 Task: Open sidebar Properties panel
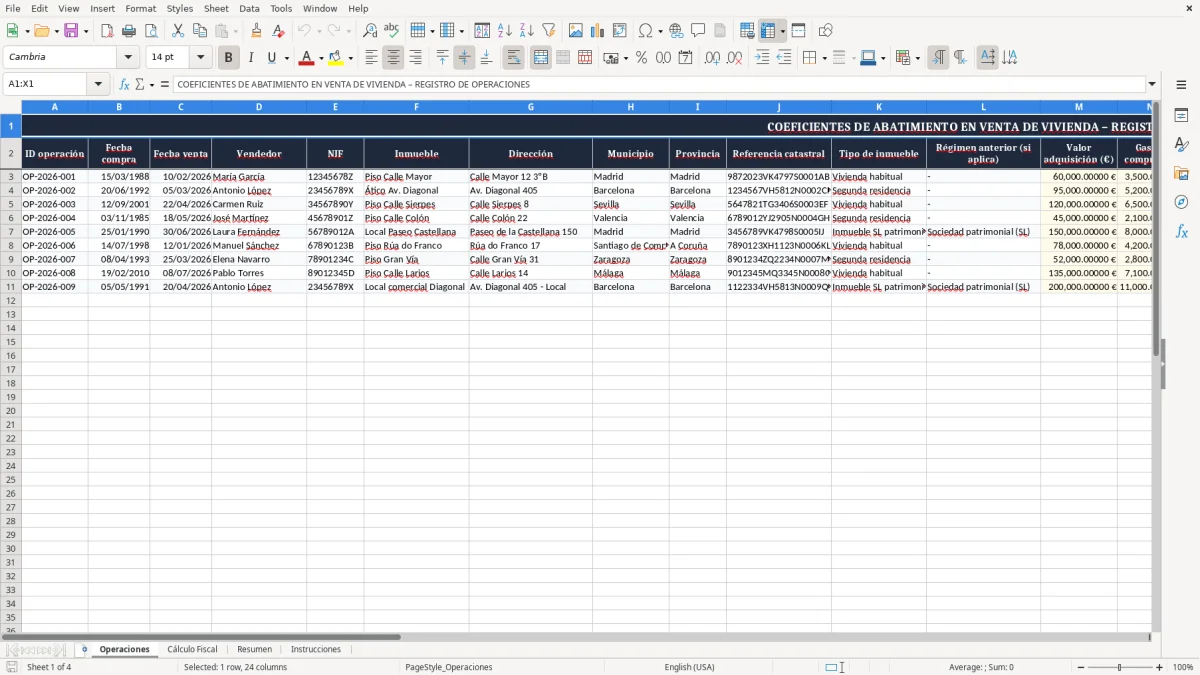click(1181, 116)
